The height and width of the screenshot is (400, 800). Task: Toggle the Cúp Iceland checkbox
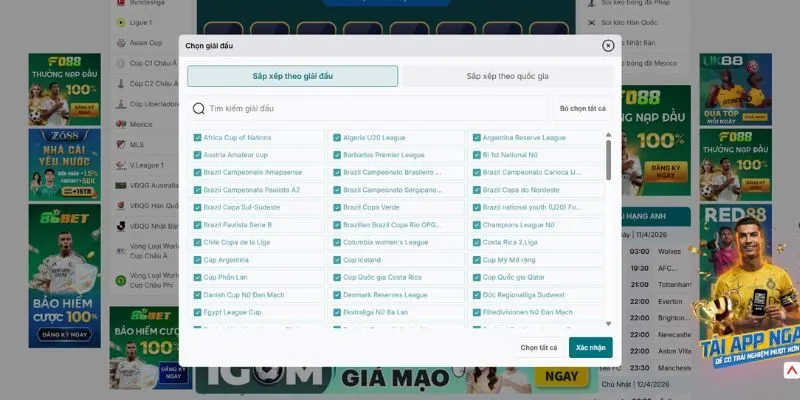pos(337,260)
